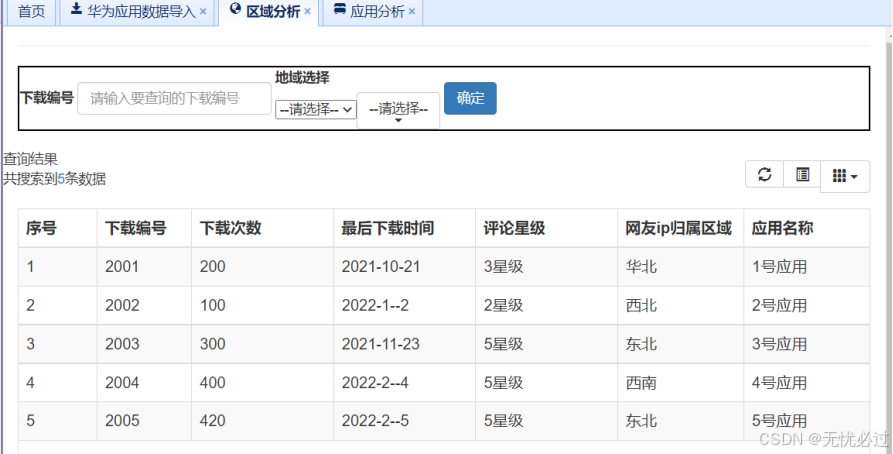Image resolution: width=893 pixels, height=454 pixels.
Task: Select the cell with download number 2002
Action: pyautogui.click(x=144, y=305)
